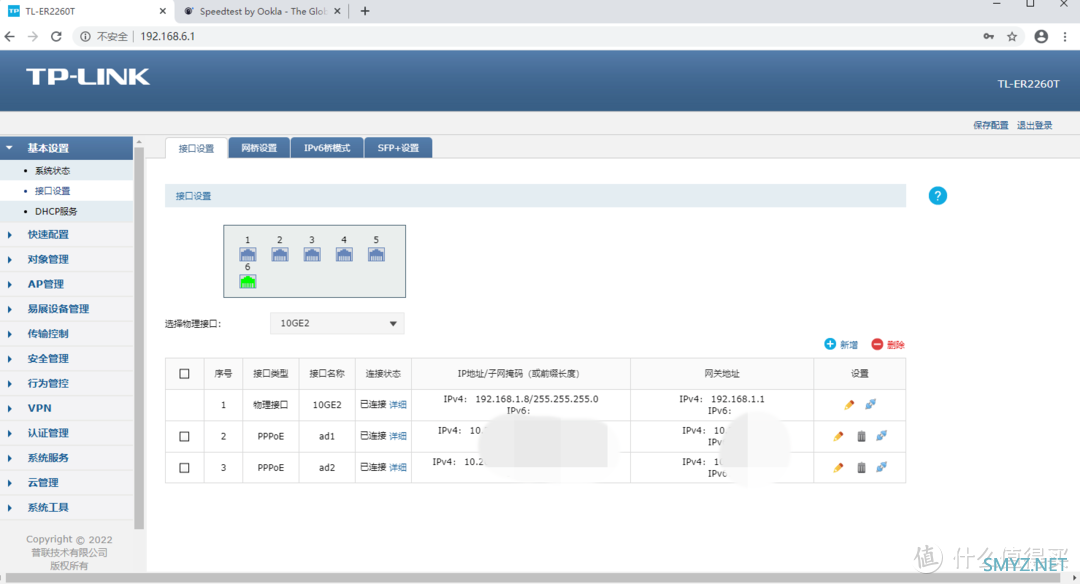Select port 4 icon in interface diagram
The image size is (1080, 584).
(x=344, y=254)
